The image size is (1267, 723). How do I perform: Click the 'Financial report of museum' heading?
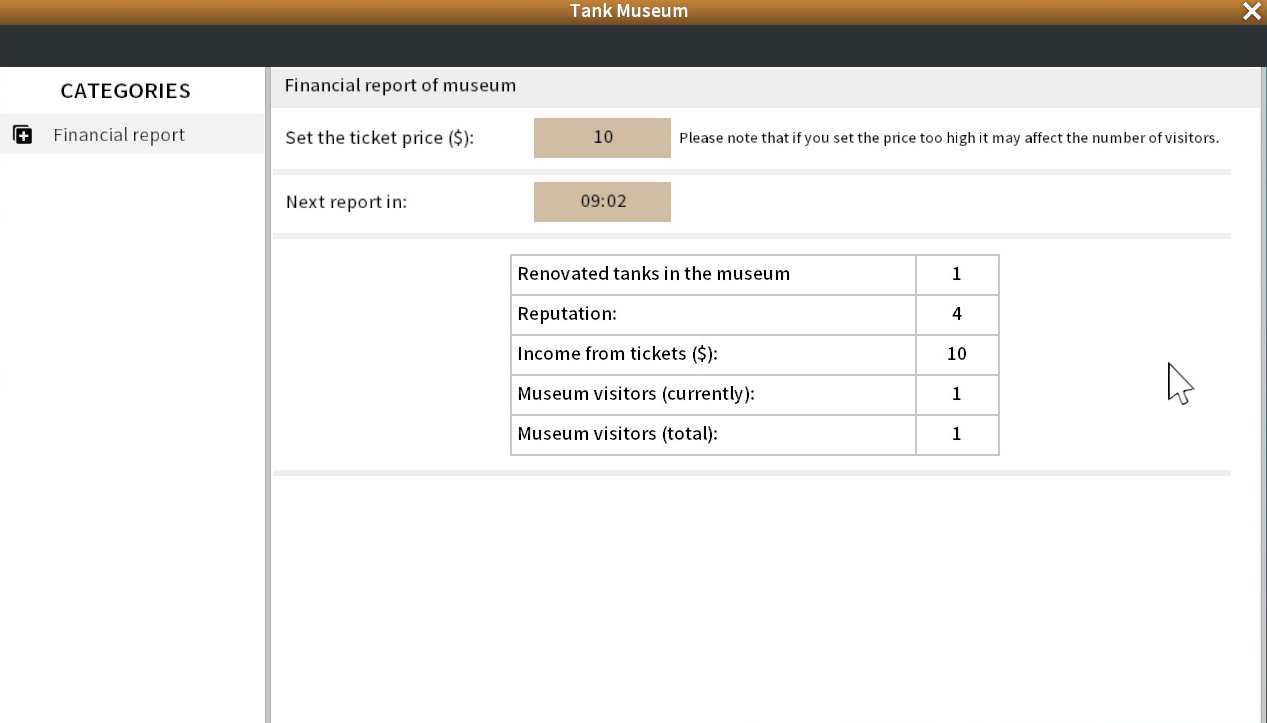point(400,86)
